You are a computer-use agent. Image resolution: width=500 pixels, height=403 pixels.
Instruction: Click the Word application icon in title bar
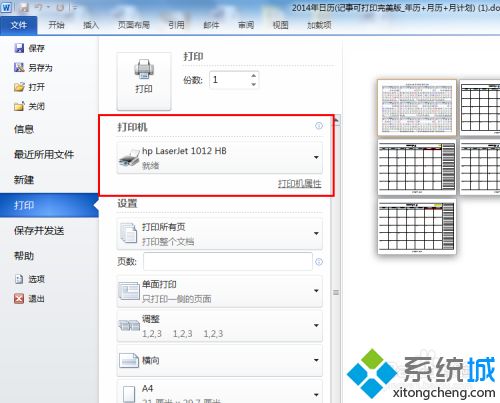[x=6, y=7]
